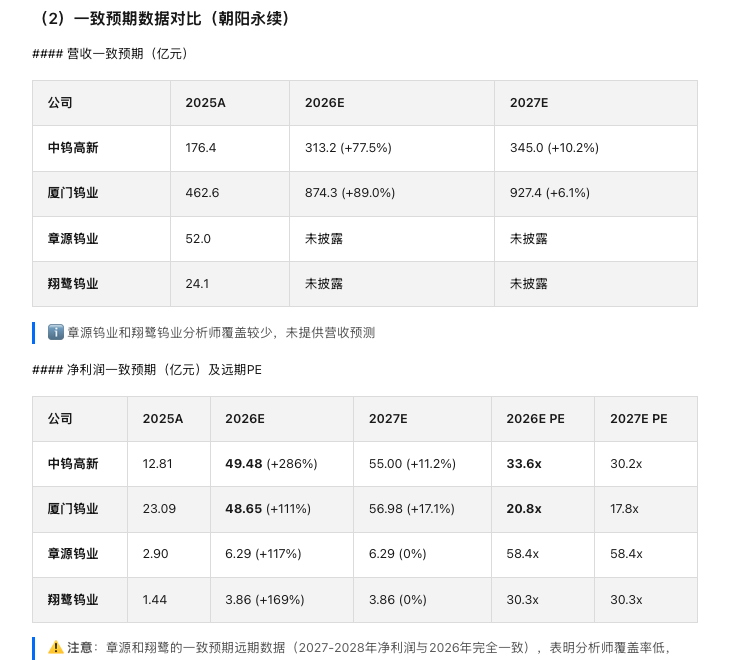
Task: Click the 2027E PE column header
Action: click(639, 419)
